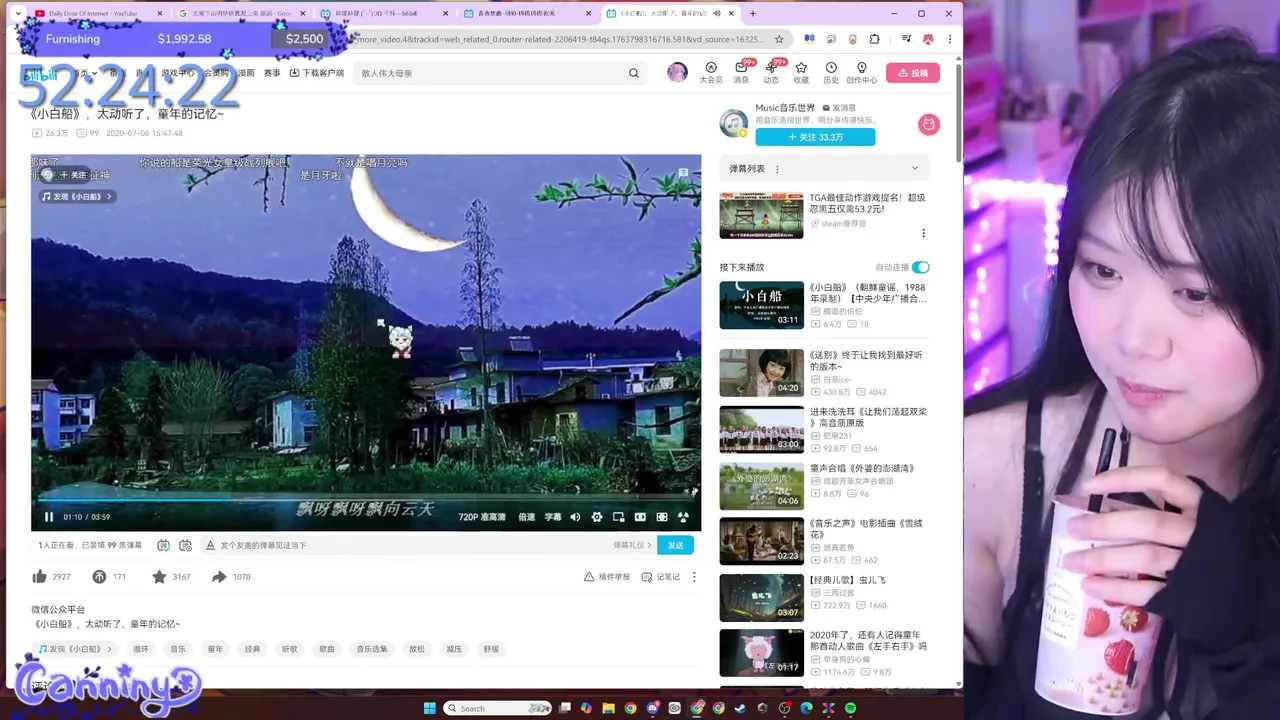The height and width of the screenshot is (720, 1280).
Task: Follow the uploader with 关注 33.3万 button
Action: (815, 137)
